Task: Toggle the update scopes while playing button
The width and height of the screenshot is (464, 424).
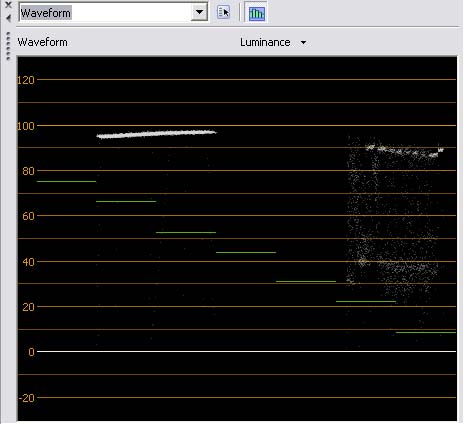Action: [256, 13]
